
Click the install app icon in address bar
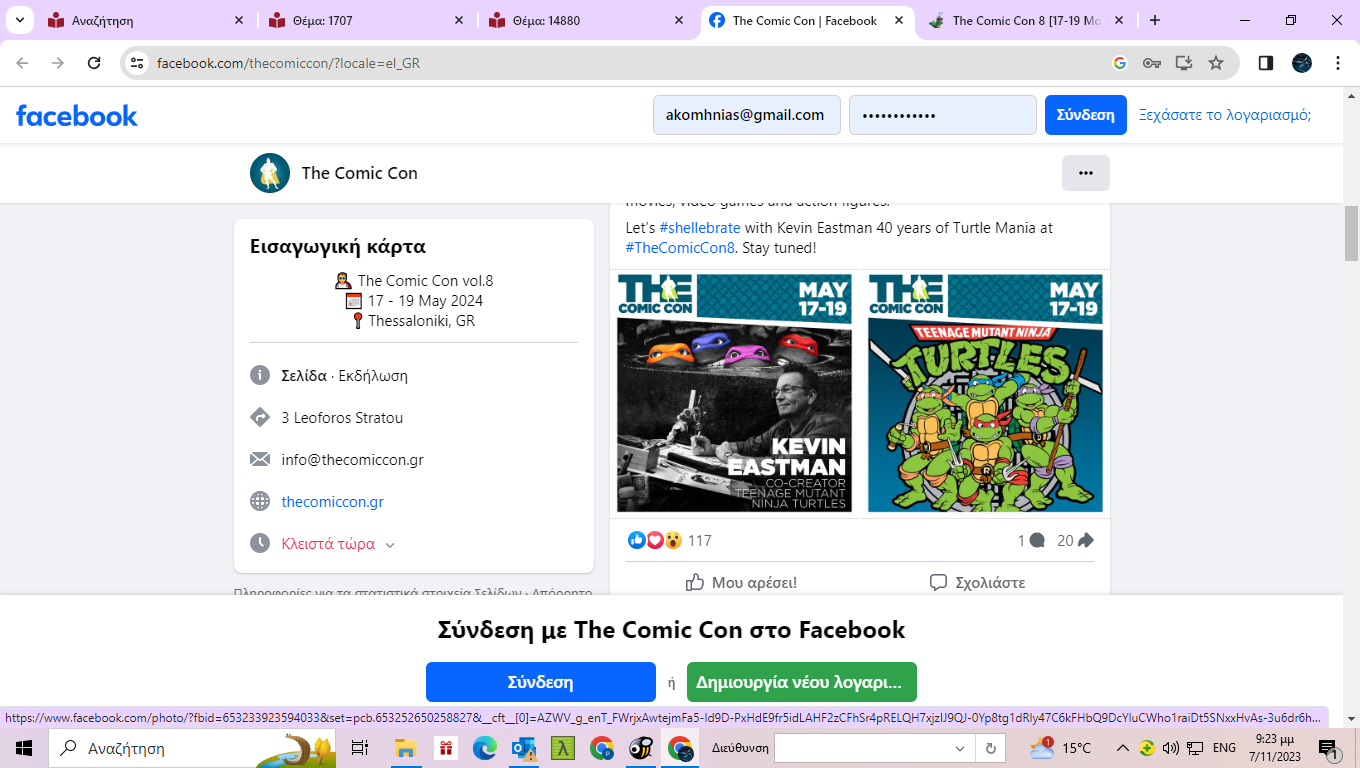coord(1184,63)
